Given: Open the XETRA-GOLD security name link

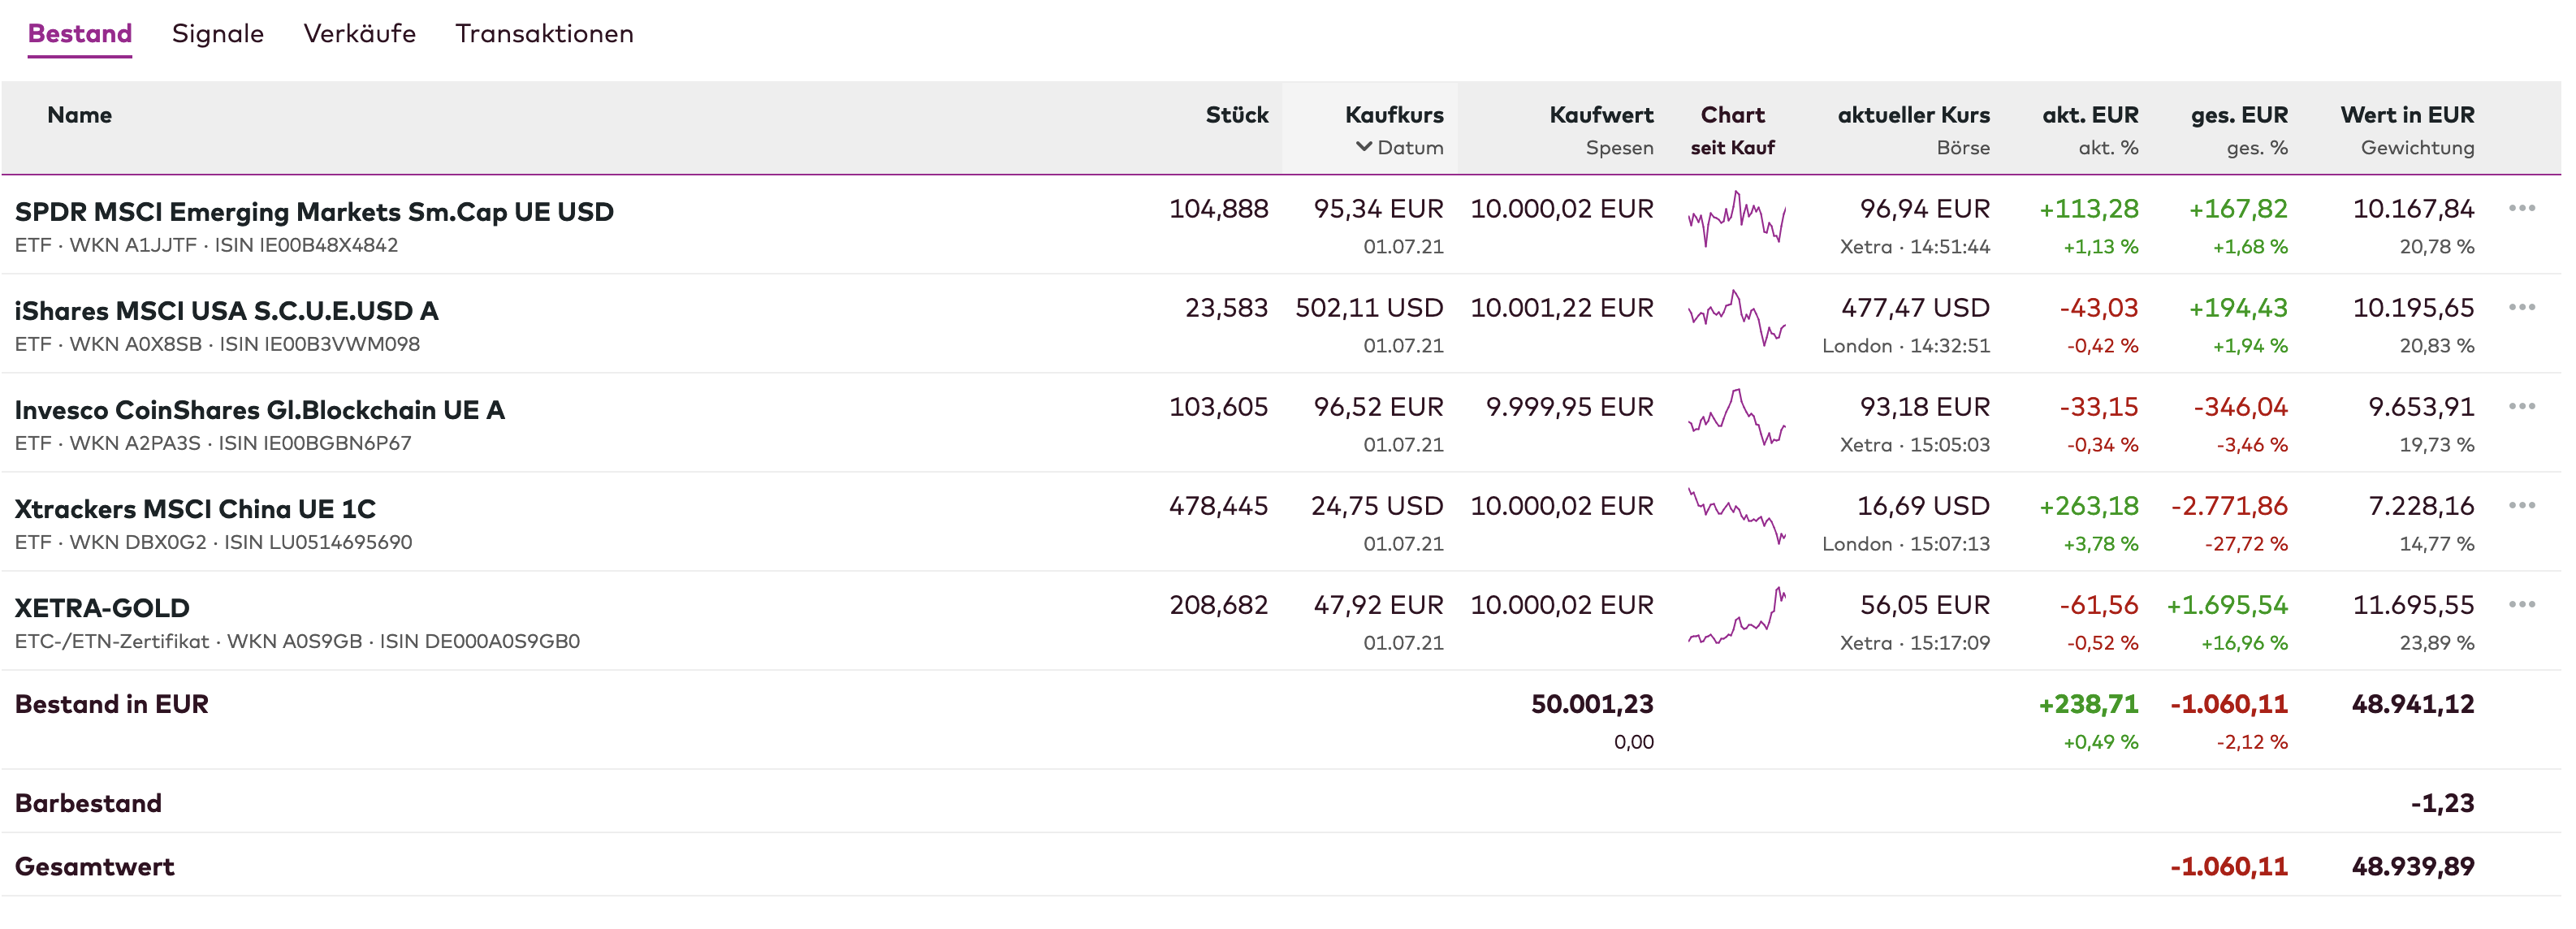Looking at the screenshot, I should 102,608.
